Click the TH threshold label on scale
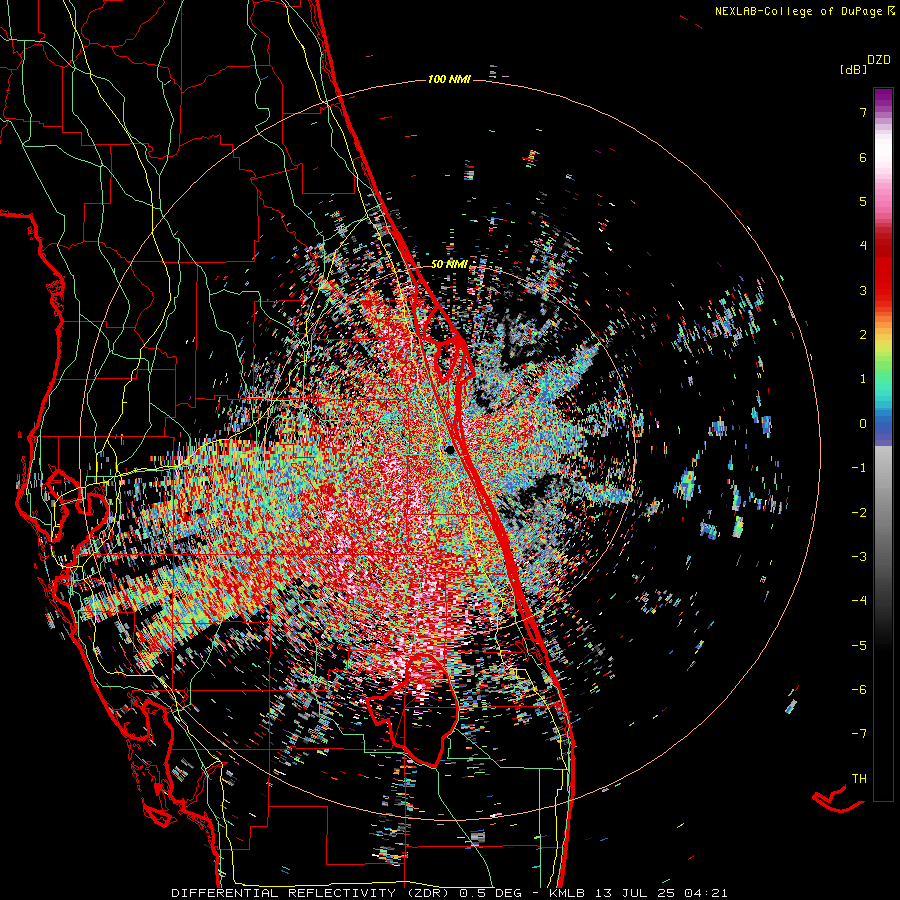 click(x=859, y=779)
